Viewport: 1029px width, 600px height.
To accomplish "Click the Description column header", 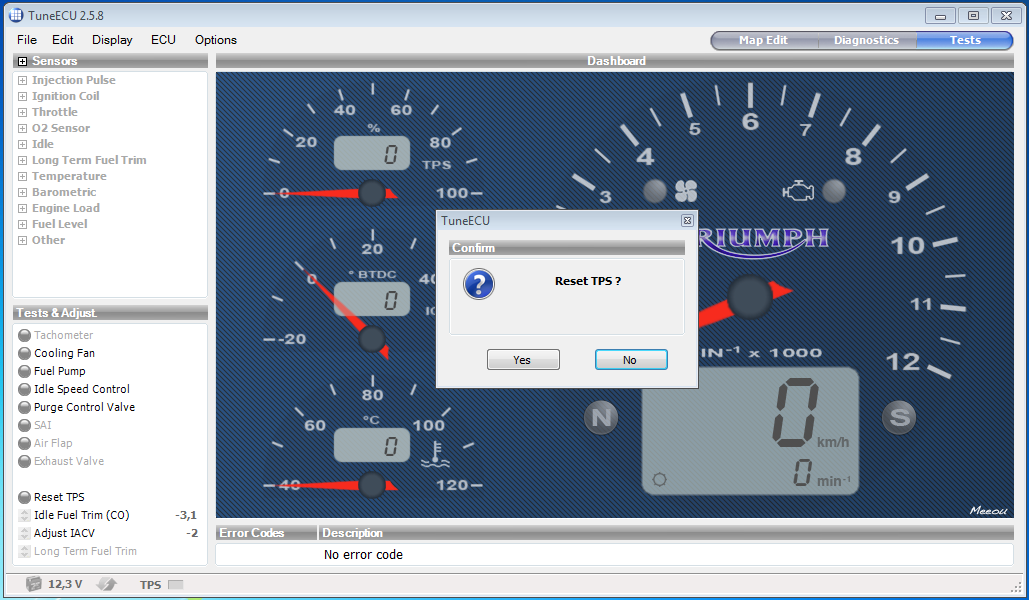I will coord(666,533).
